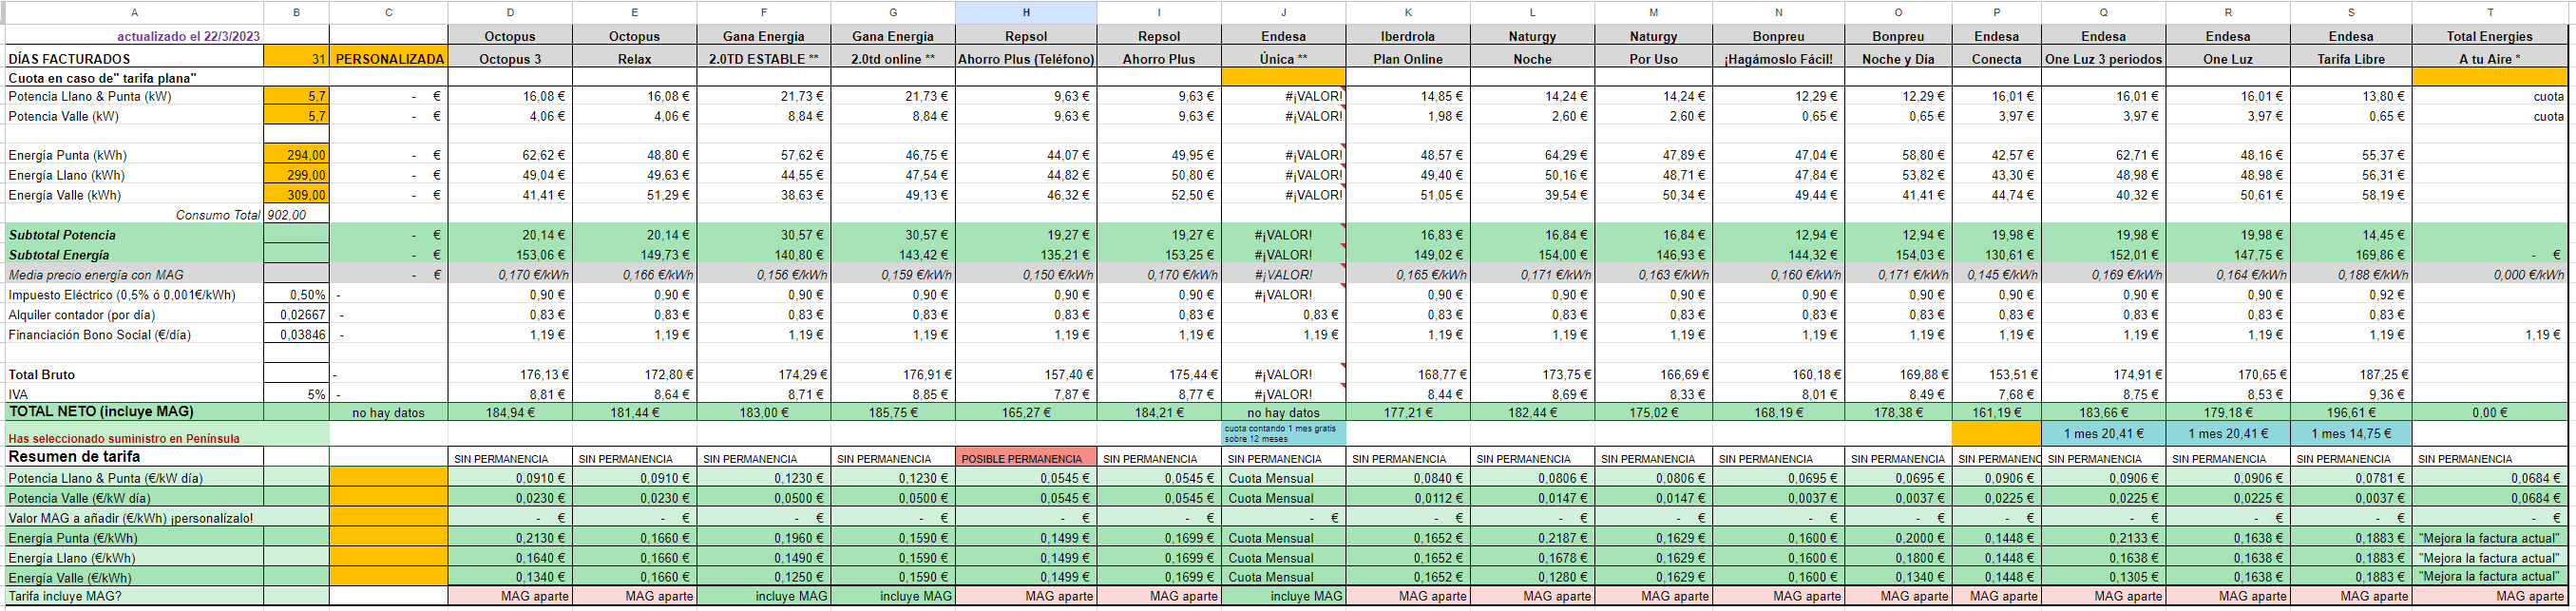The width and height of the screenshot is (2576, 611).
Task: Click 'no hay datos' in PERSONALIZADA column
Action: click(389, 412)
